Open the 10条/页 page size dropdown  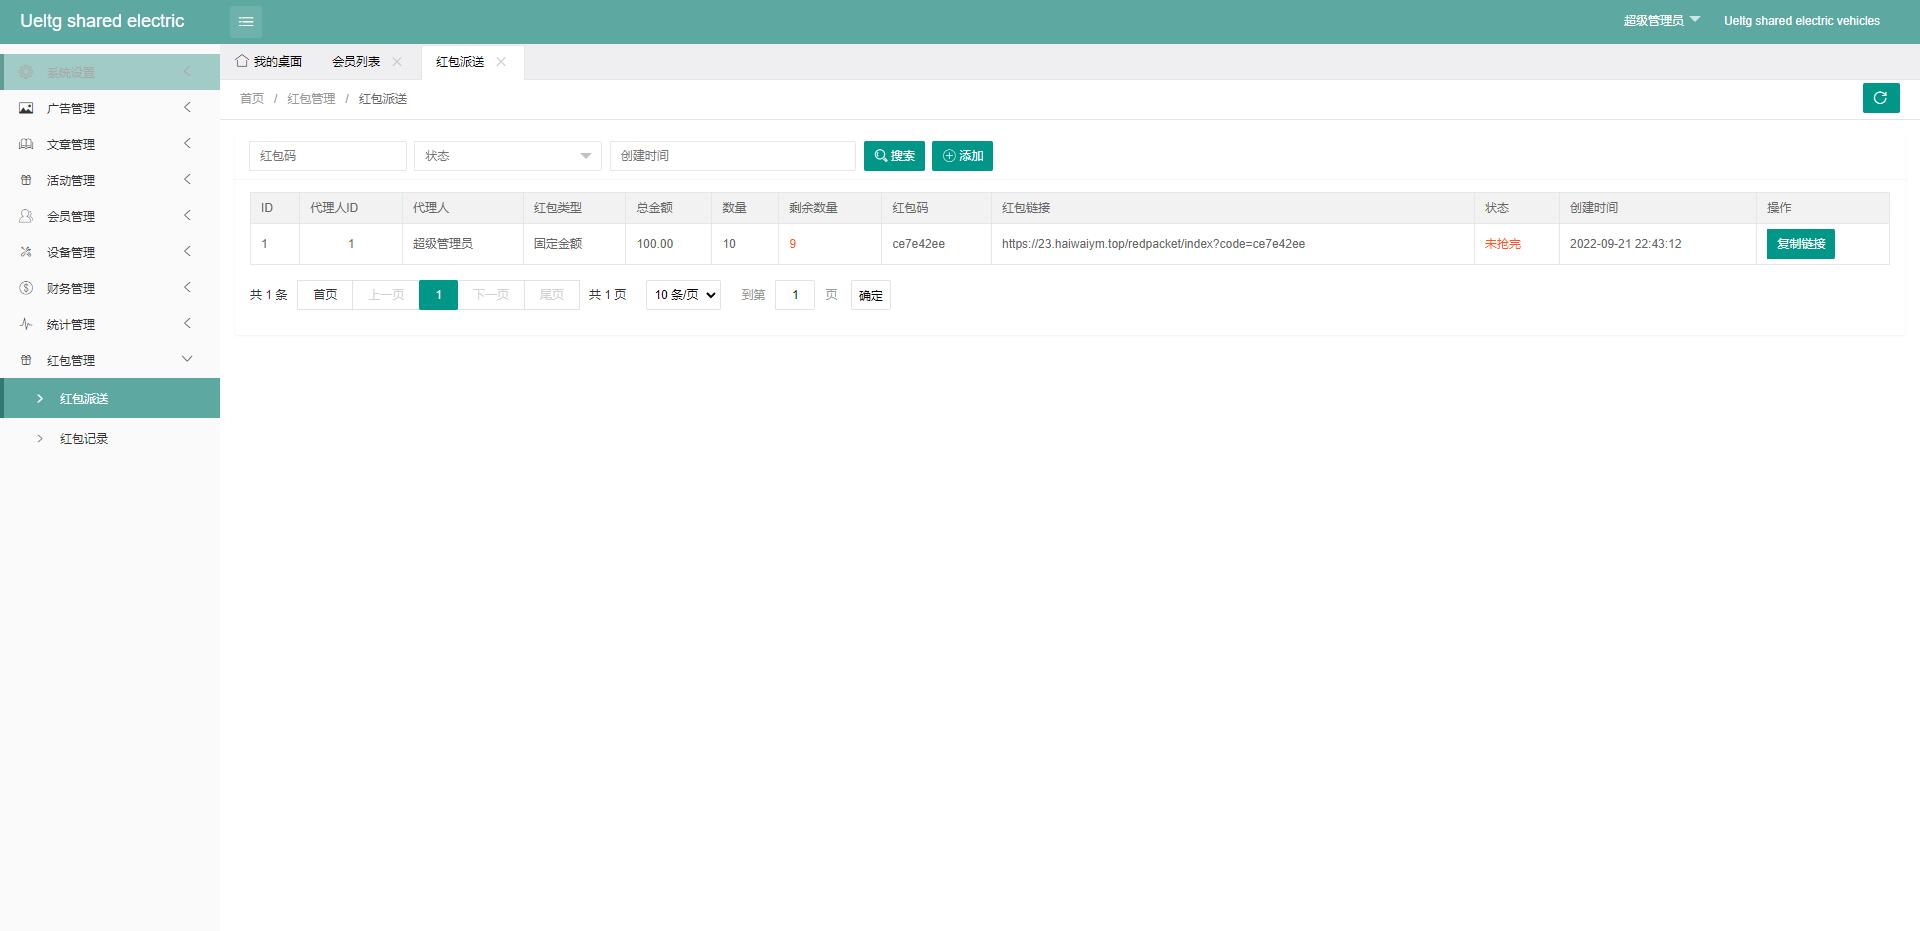click(x=683, y=294)
